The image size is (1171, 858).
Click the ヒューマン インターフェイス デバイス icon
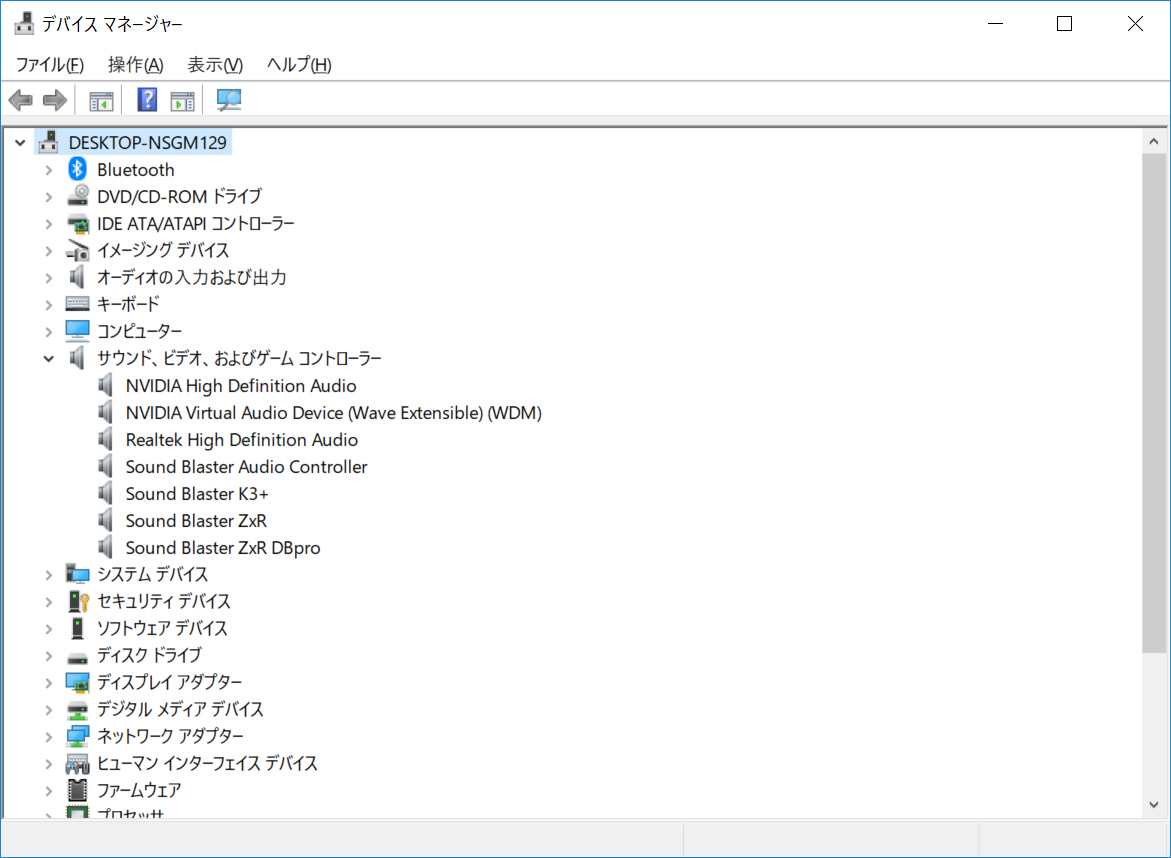[x=78, y=763]
